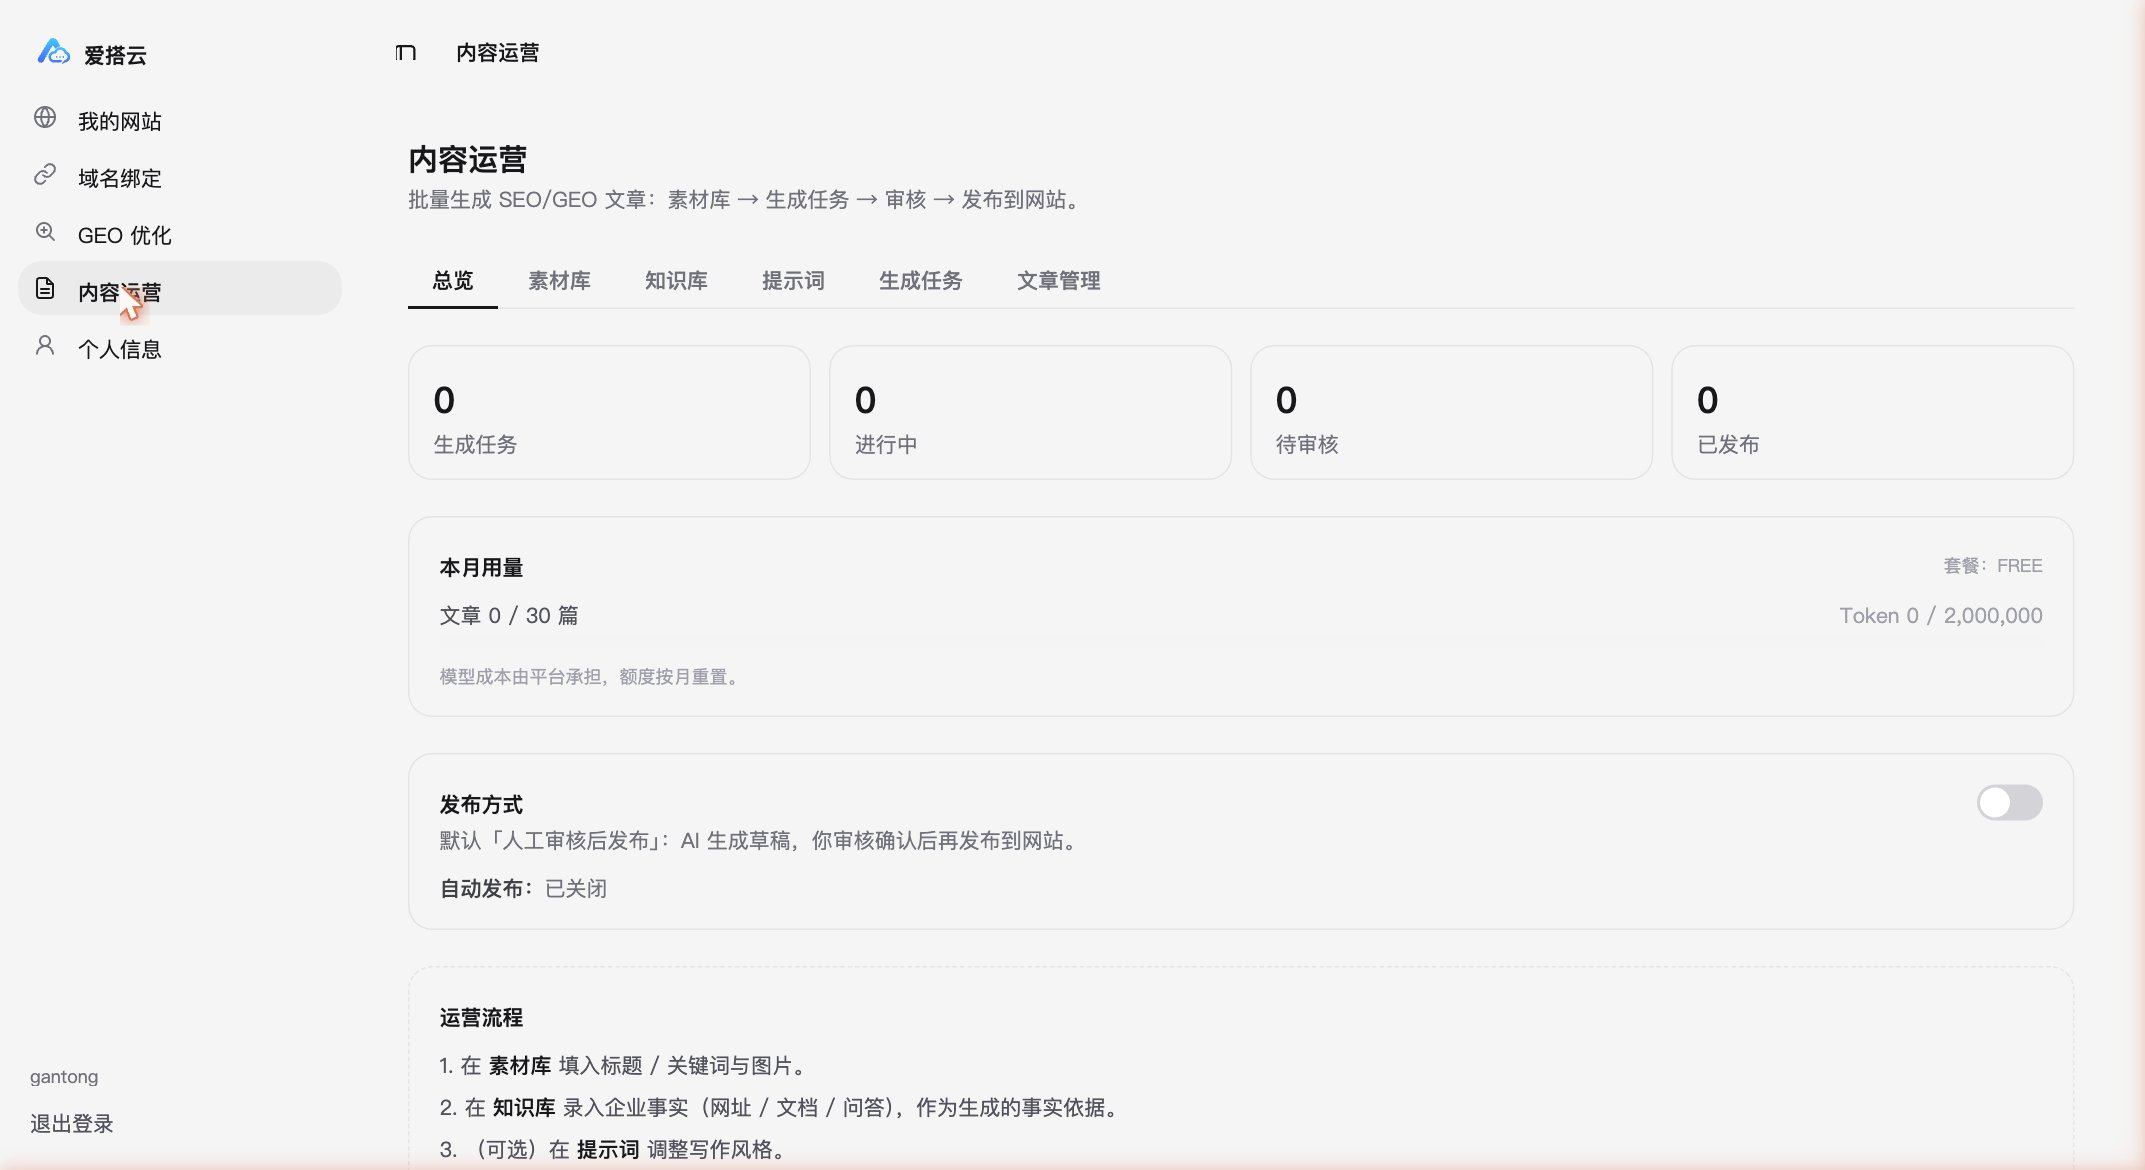Click the 批量生成 SEO/GEO 文章 subtitle

point(746,200)
